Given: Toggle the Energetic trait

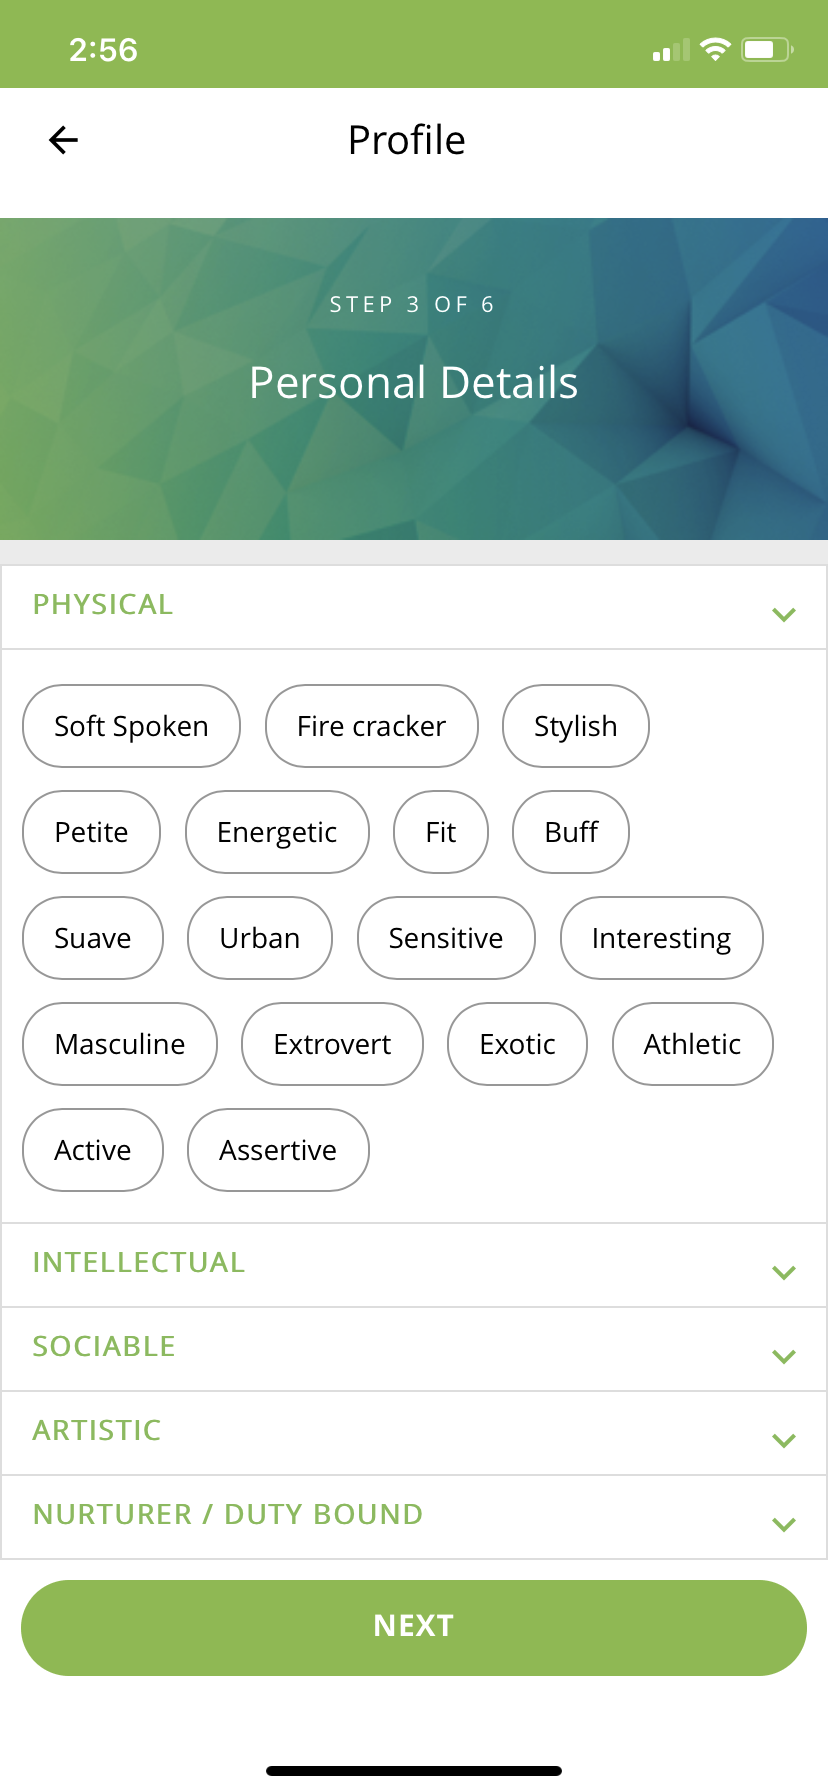Looking at the screenshot, I should [277, 832].
